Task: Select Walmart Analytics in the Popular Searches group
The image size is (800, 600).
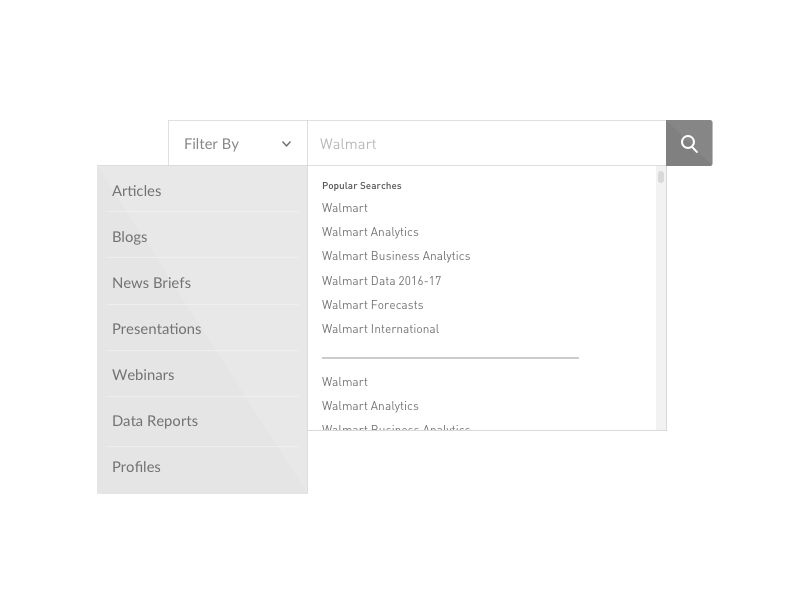Action: point(370,232)
